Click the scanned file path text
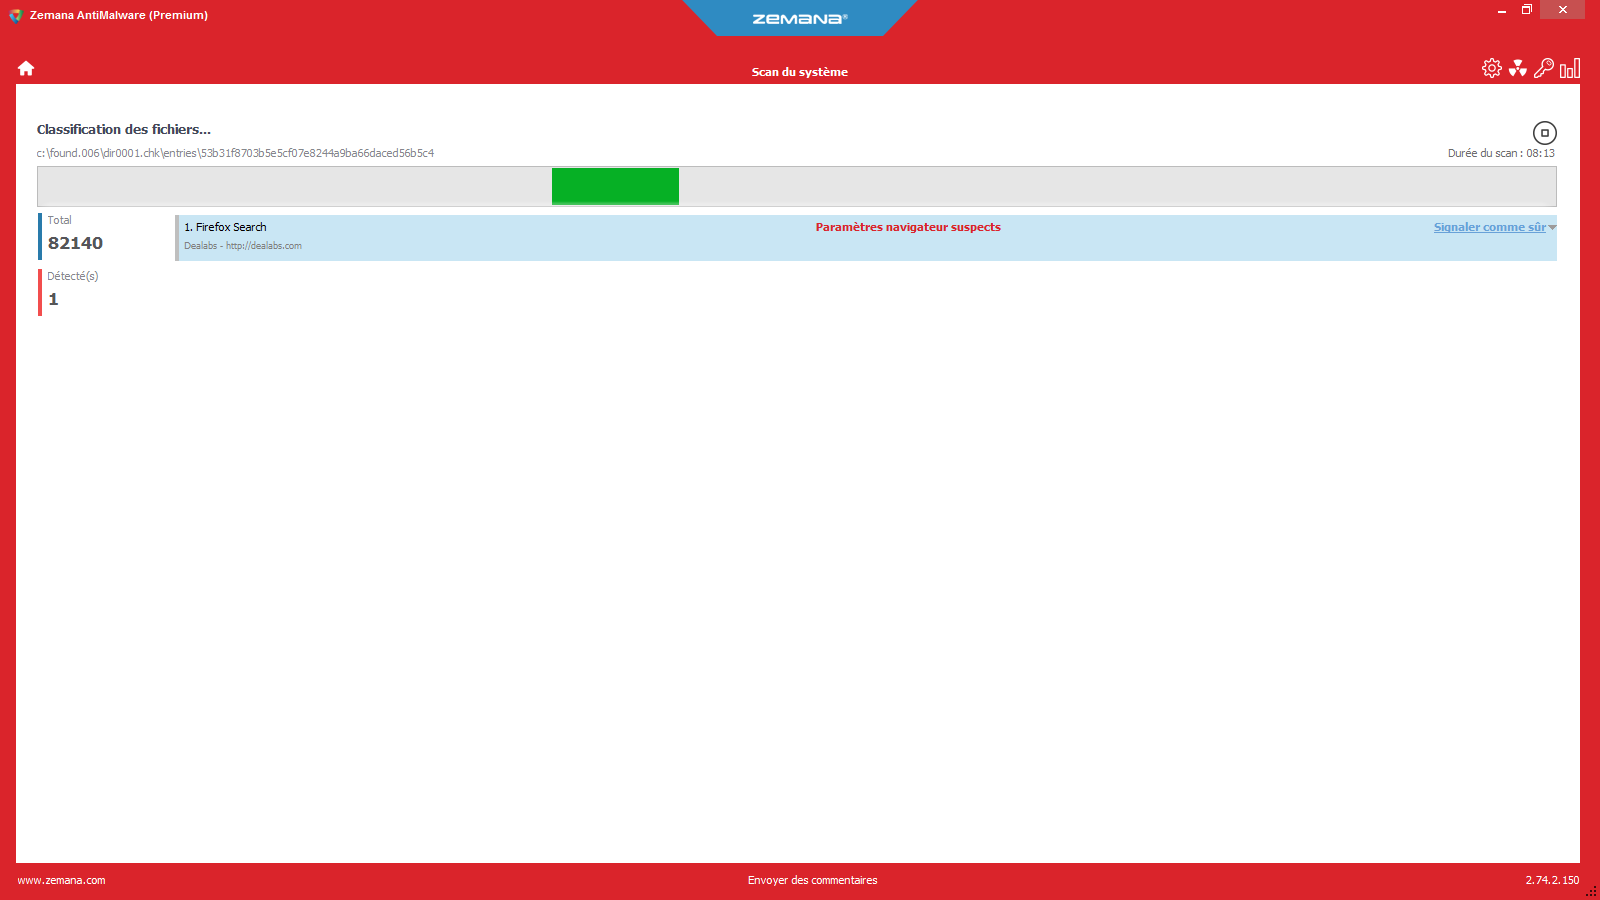Image resolution: width=1600 pixels, height=900 pixels. [235, 153]
